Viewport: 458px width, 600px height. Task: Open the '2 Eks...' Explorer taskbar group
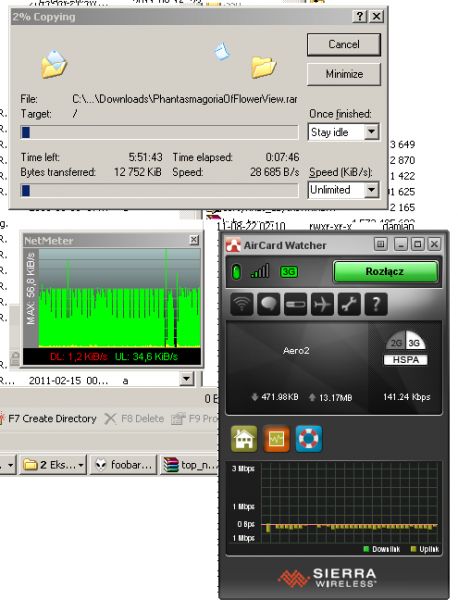tap(53, 465)
